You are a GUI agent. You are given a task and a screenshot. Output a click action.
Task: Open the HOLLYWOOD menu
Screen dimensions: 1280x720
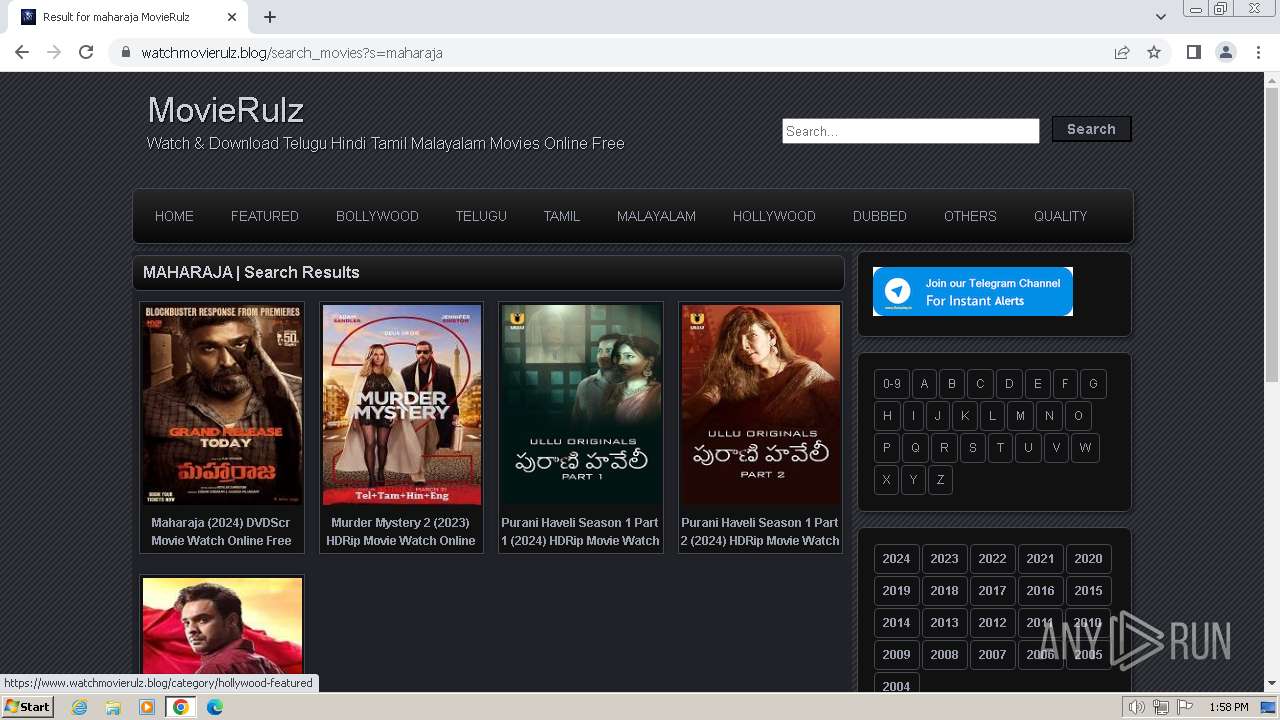point(774,216)
